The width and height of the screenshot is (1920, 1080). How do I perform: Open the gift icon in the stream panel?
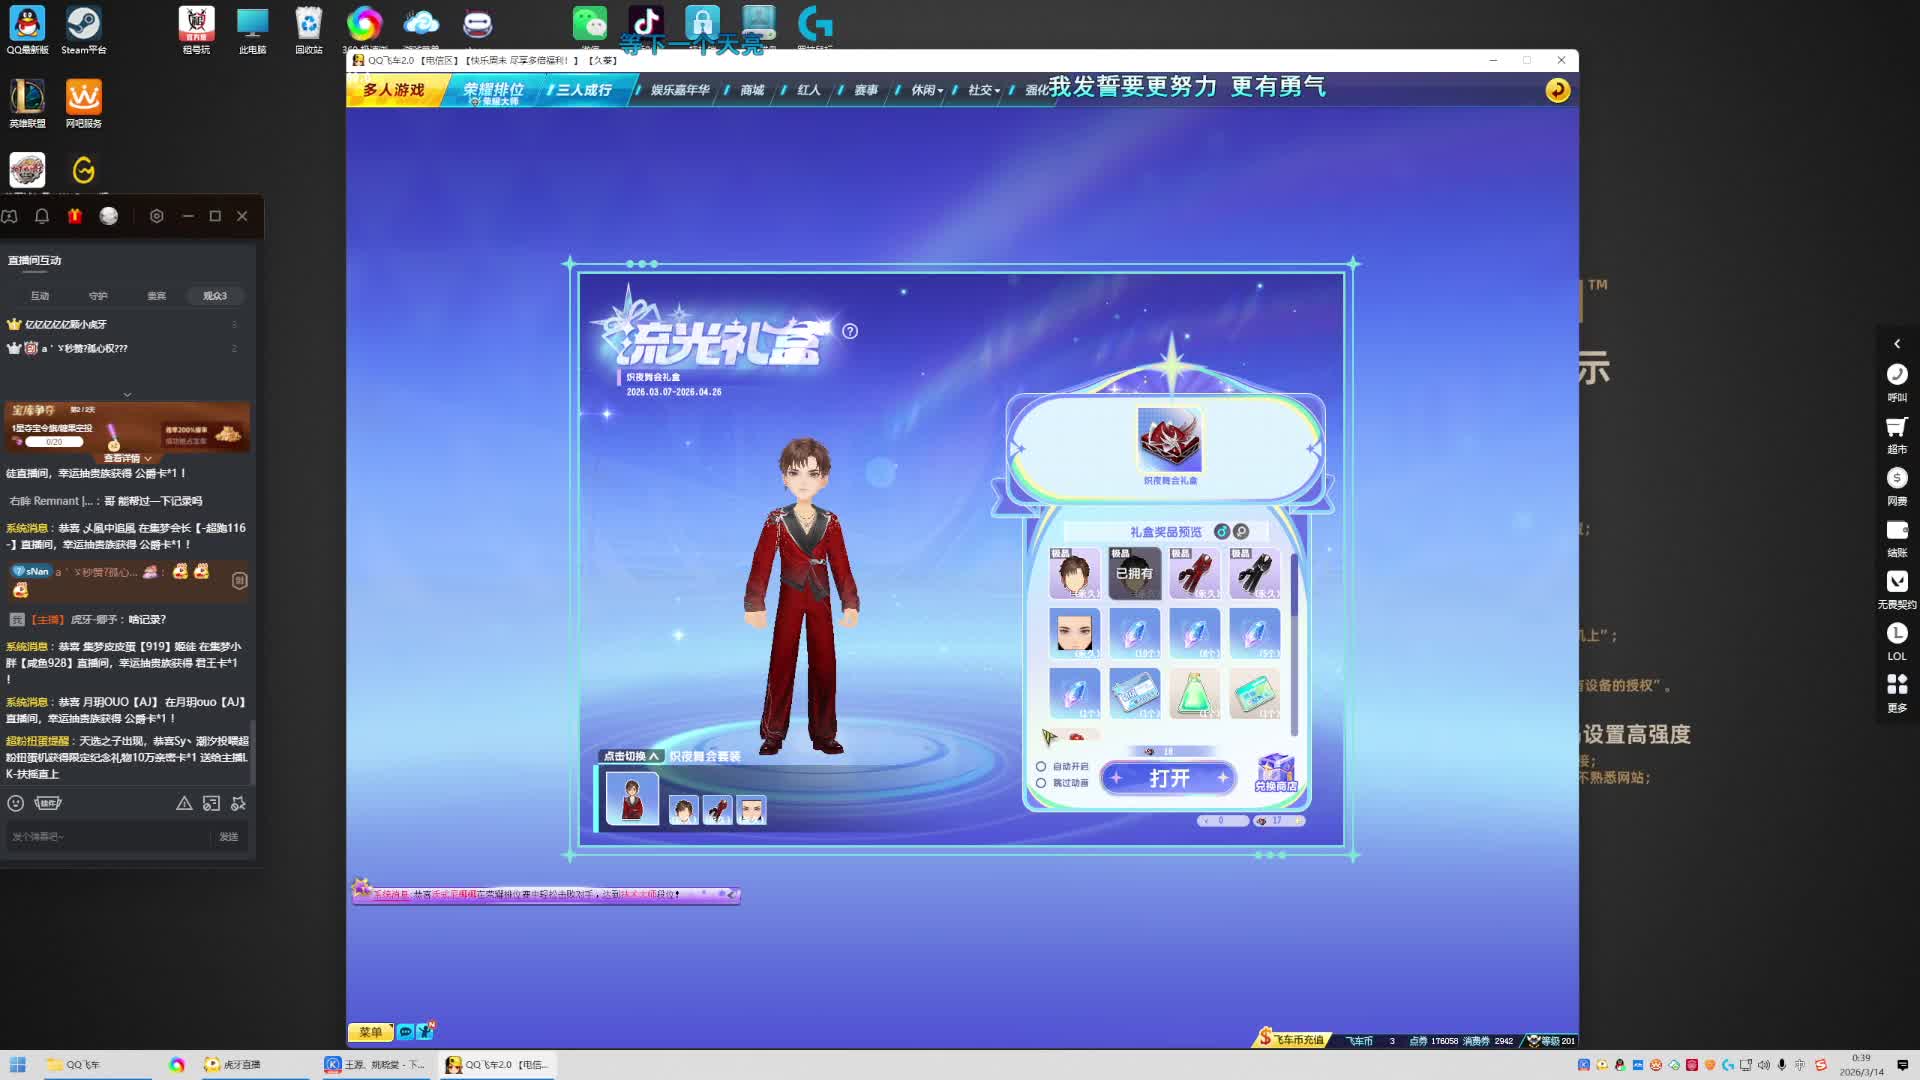tap(75, 216)
